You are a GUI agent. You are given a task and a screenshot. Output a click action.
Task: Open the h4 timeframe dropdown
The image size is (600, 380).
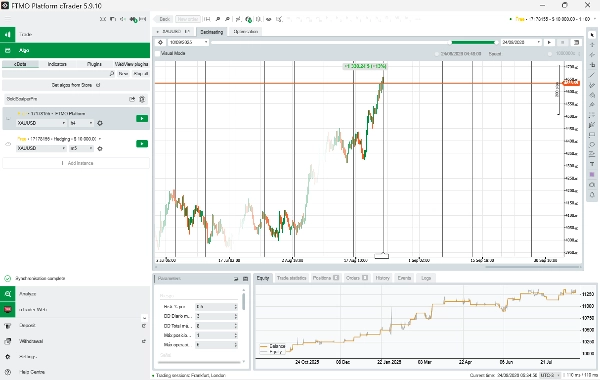pos(81,123)
